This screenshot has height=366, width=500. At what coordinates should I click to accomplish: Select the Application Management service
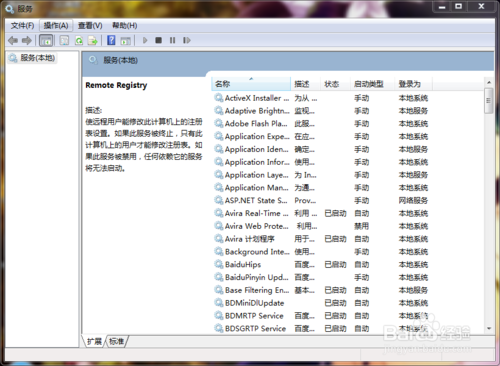click(321, 188)
